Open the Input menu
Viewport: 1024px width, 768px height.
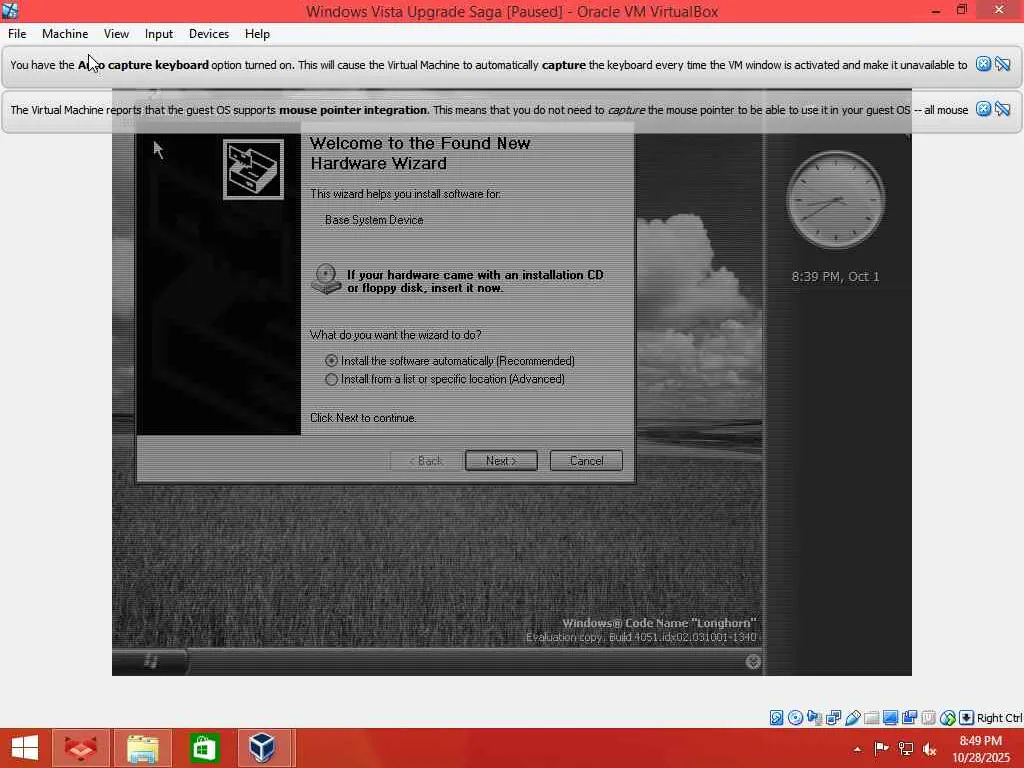pyautogui.click(x=159, y=34)
